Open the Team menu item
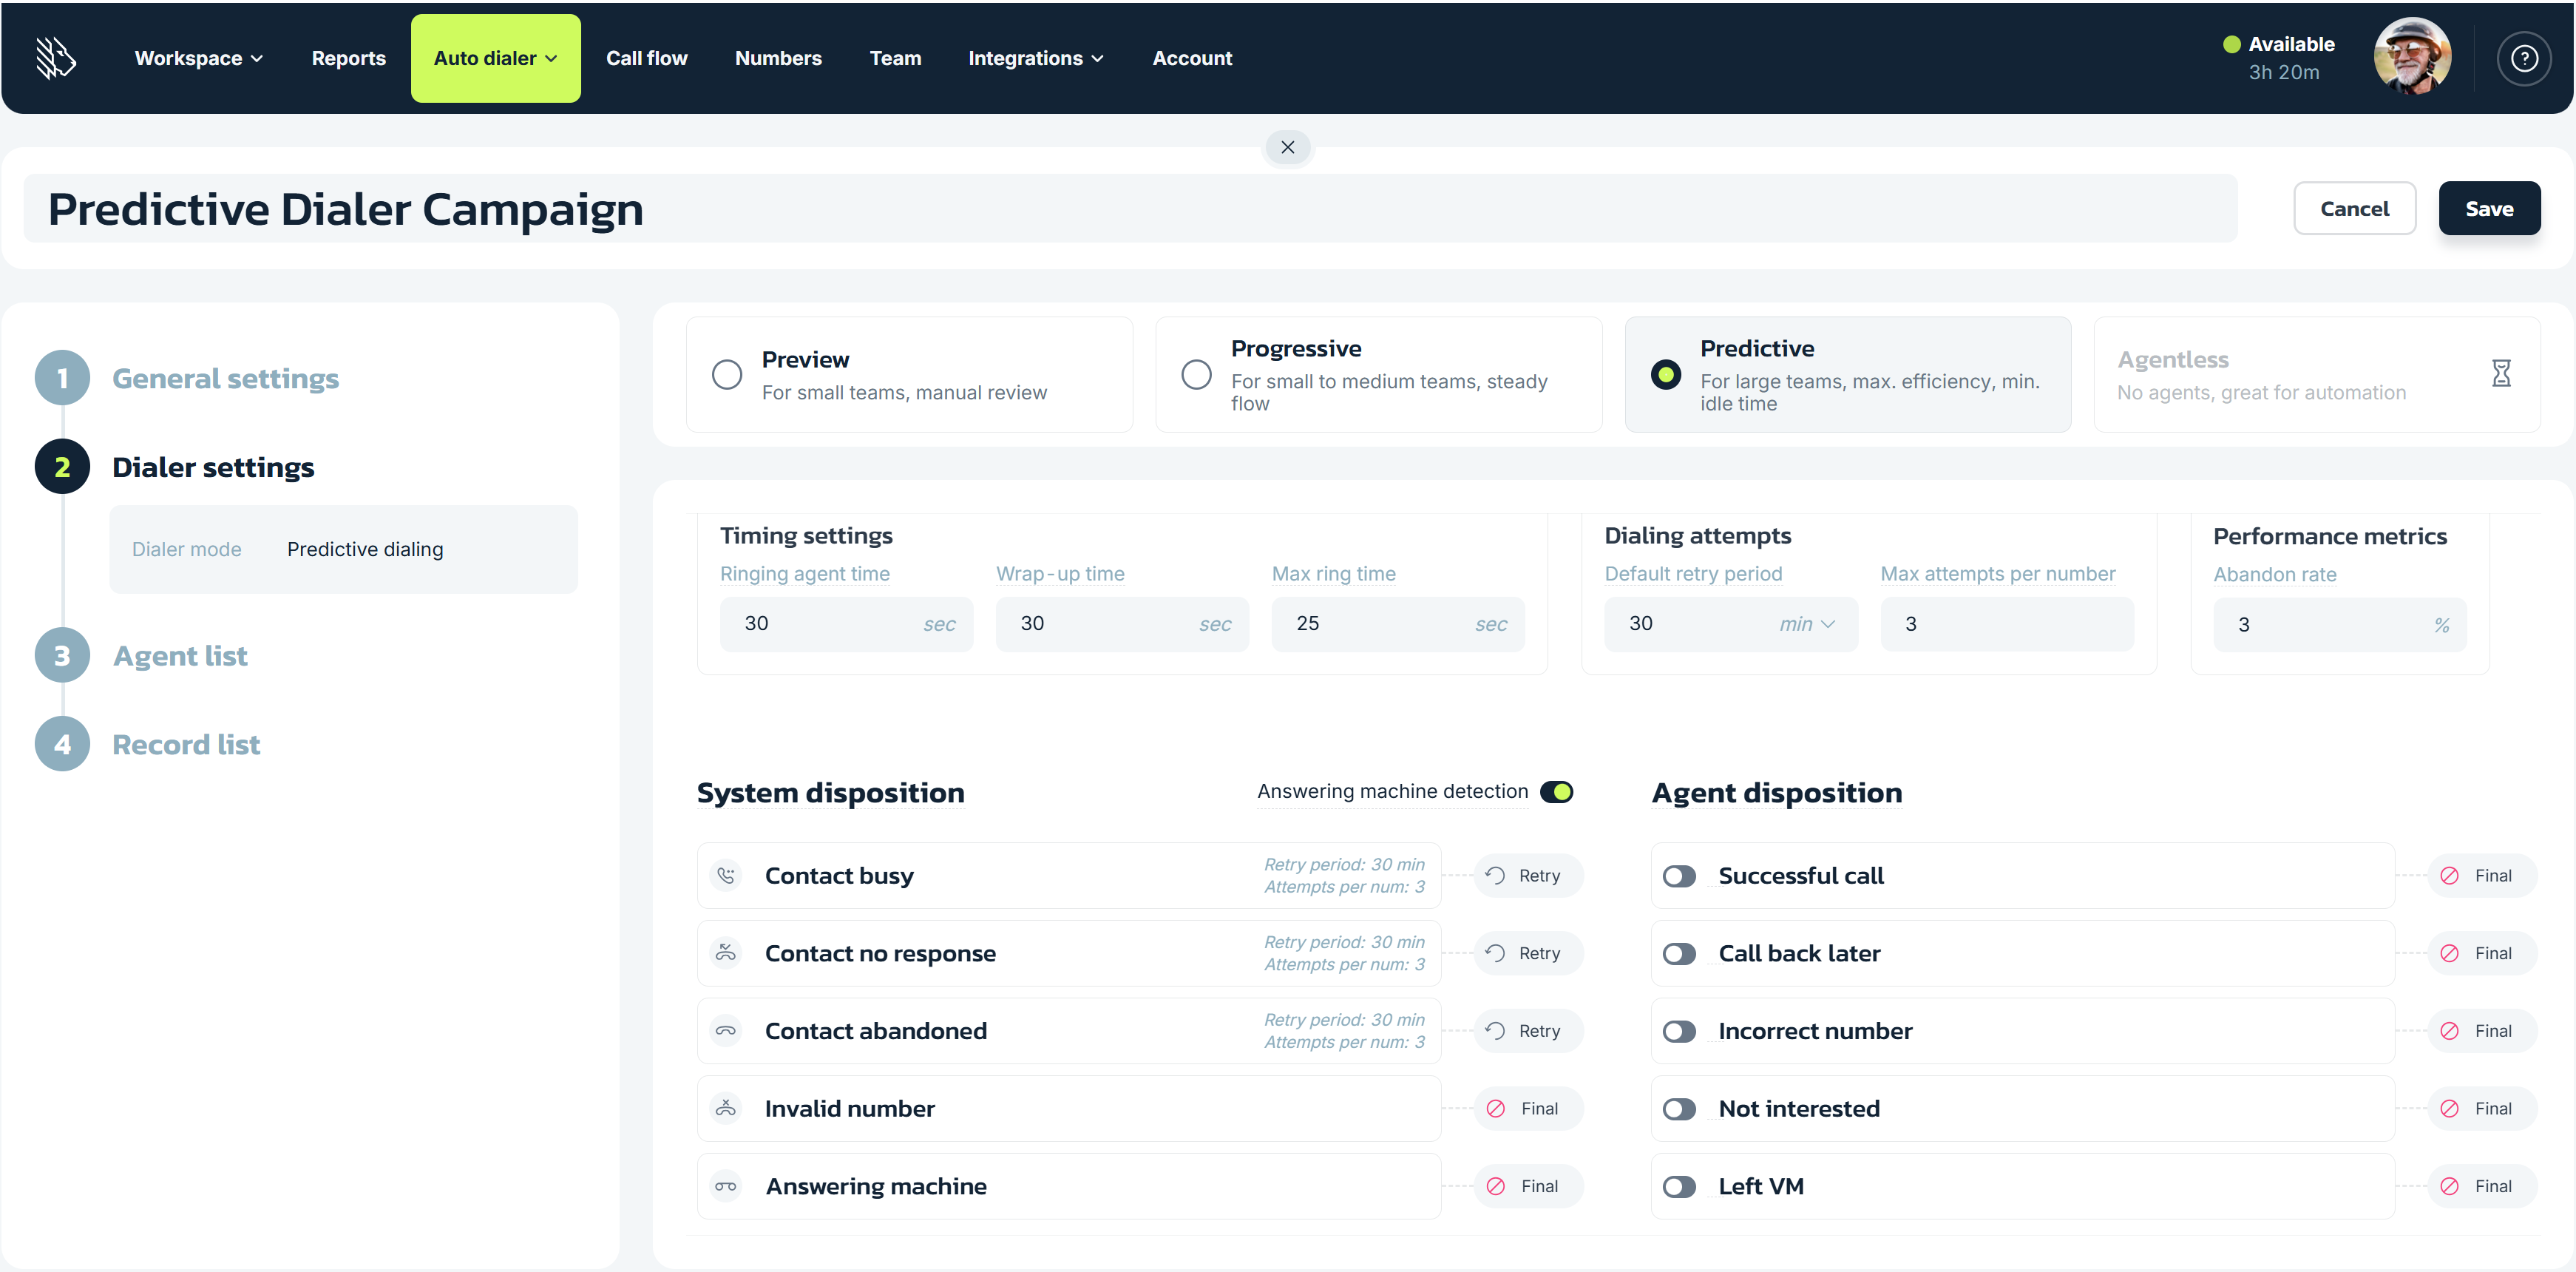 pyautogui.click(x=895, y=58)
